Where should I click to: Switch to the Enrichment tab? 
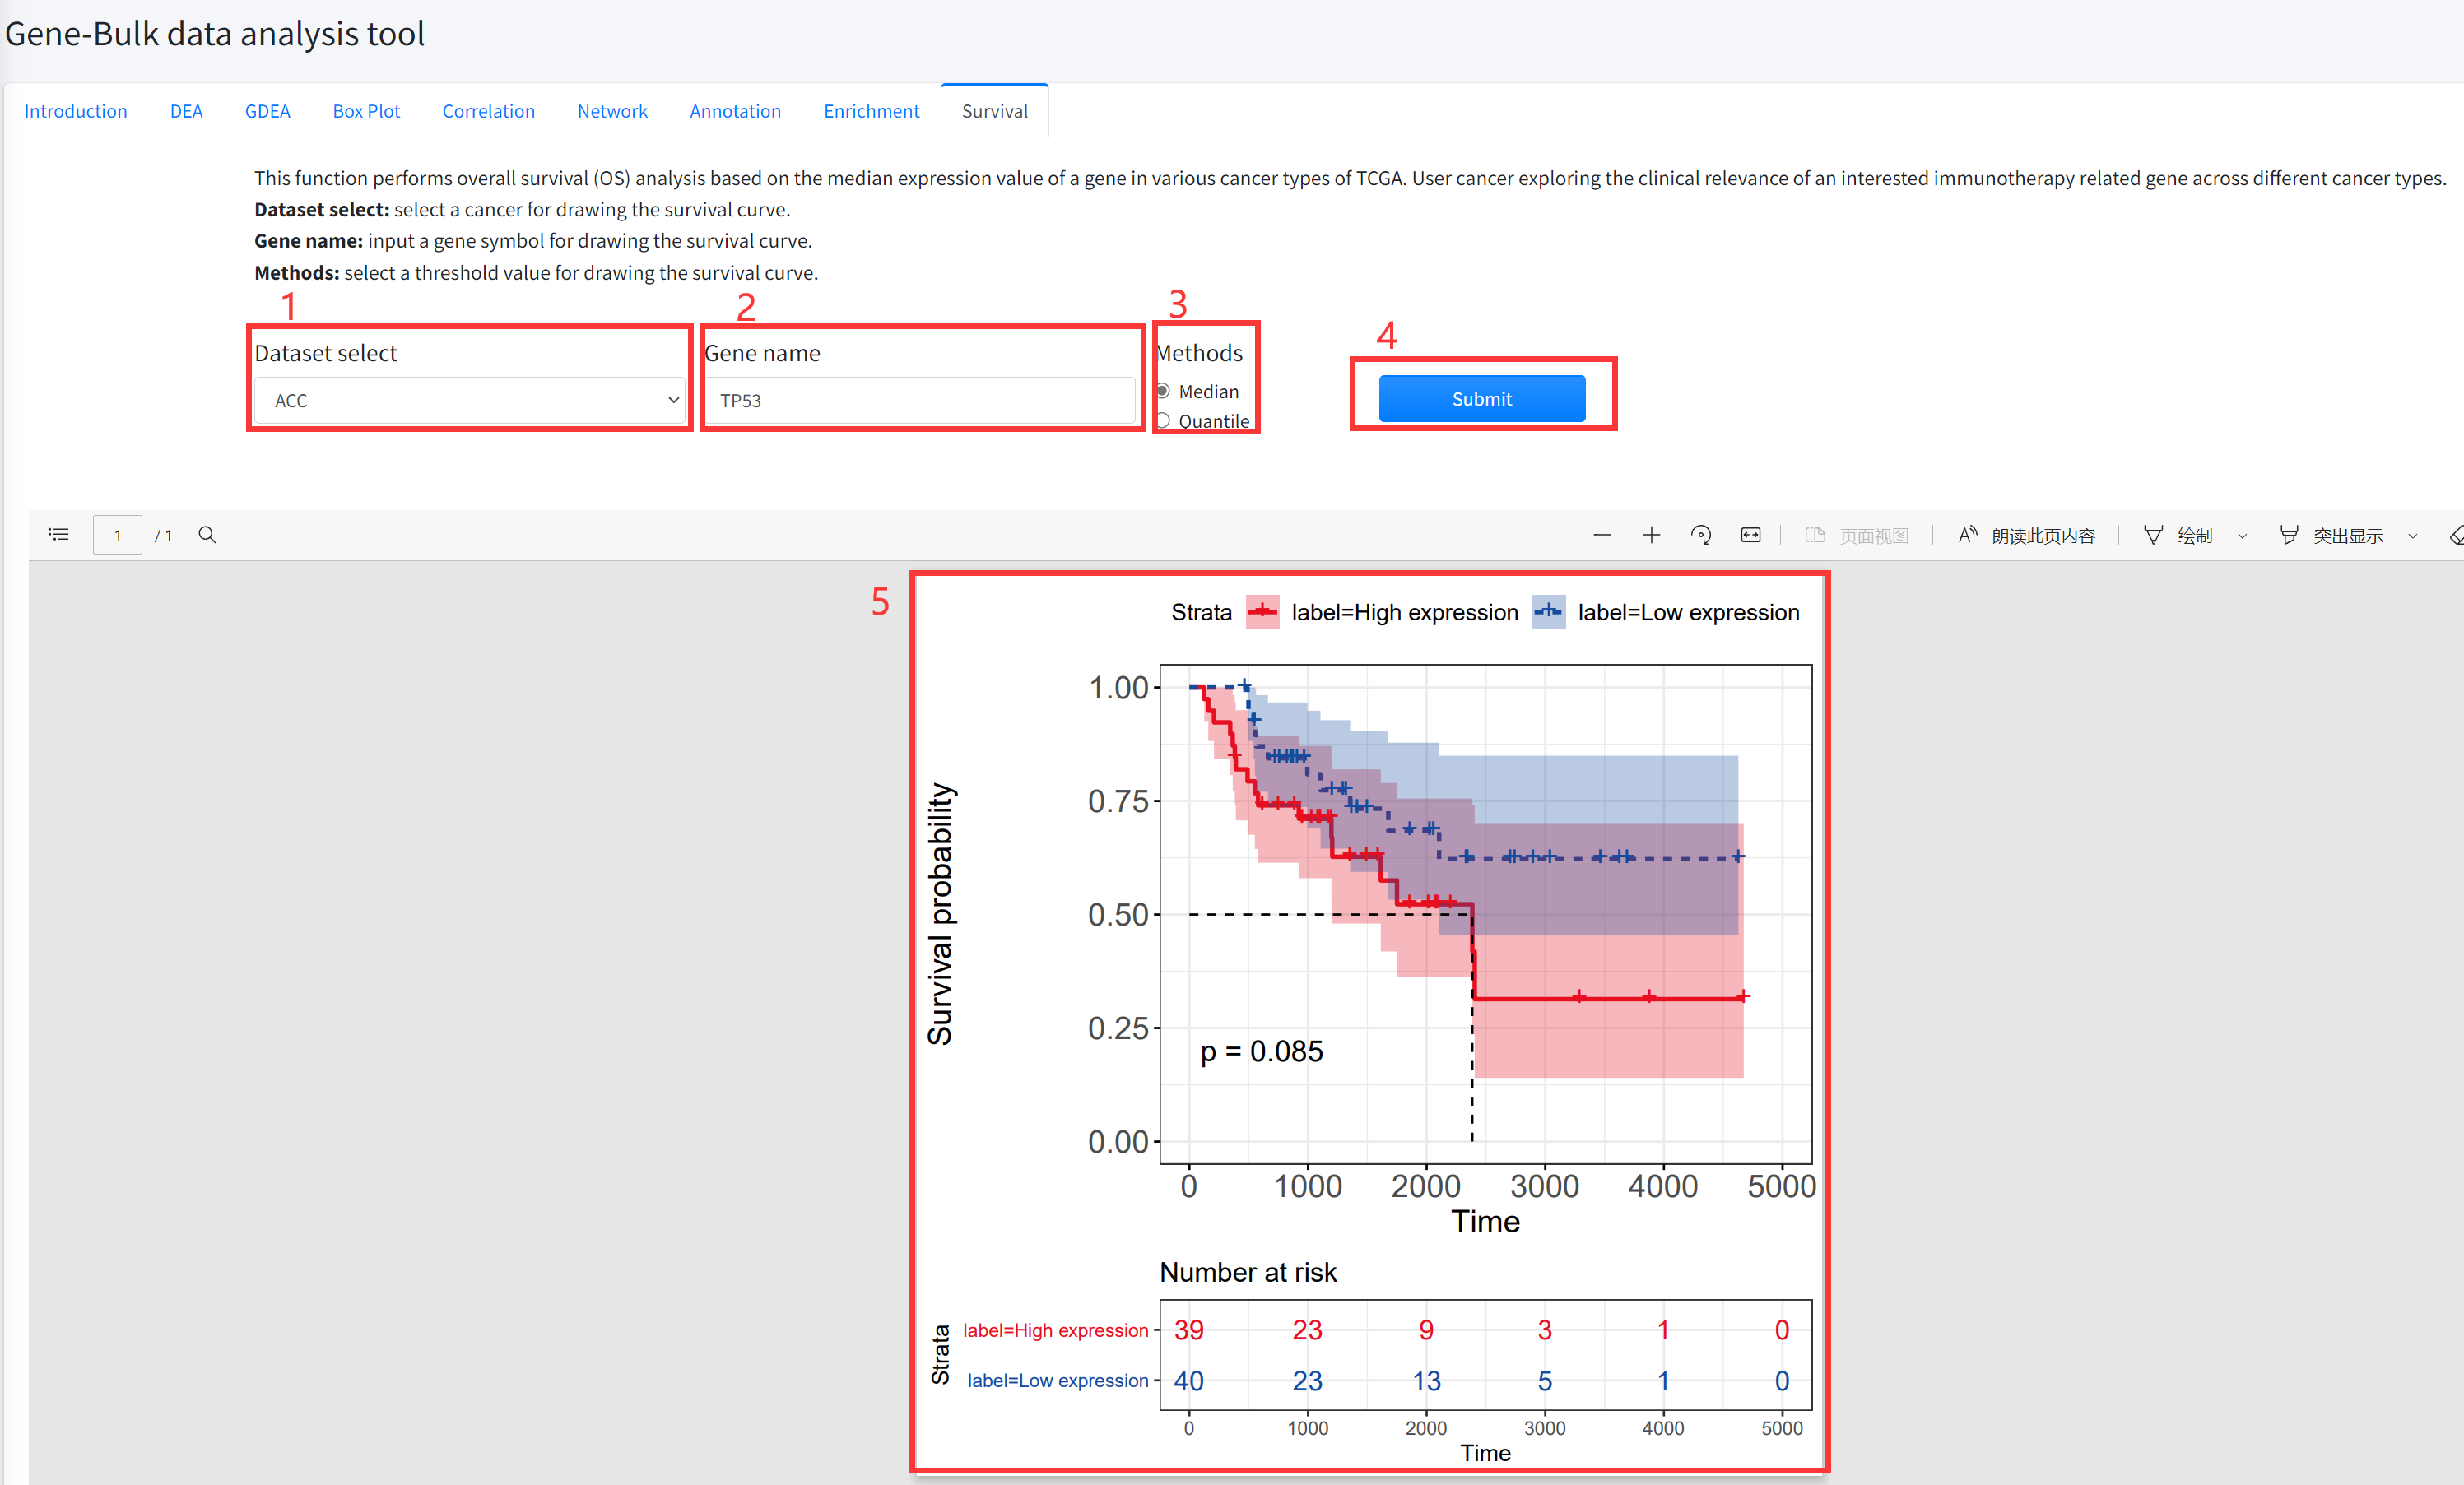coord(870,111)
